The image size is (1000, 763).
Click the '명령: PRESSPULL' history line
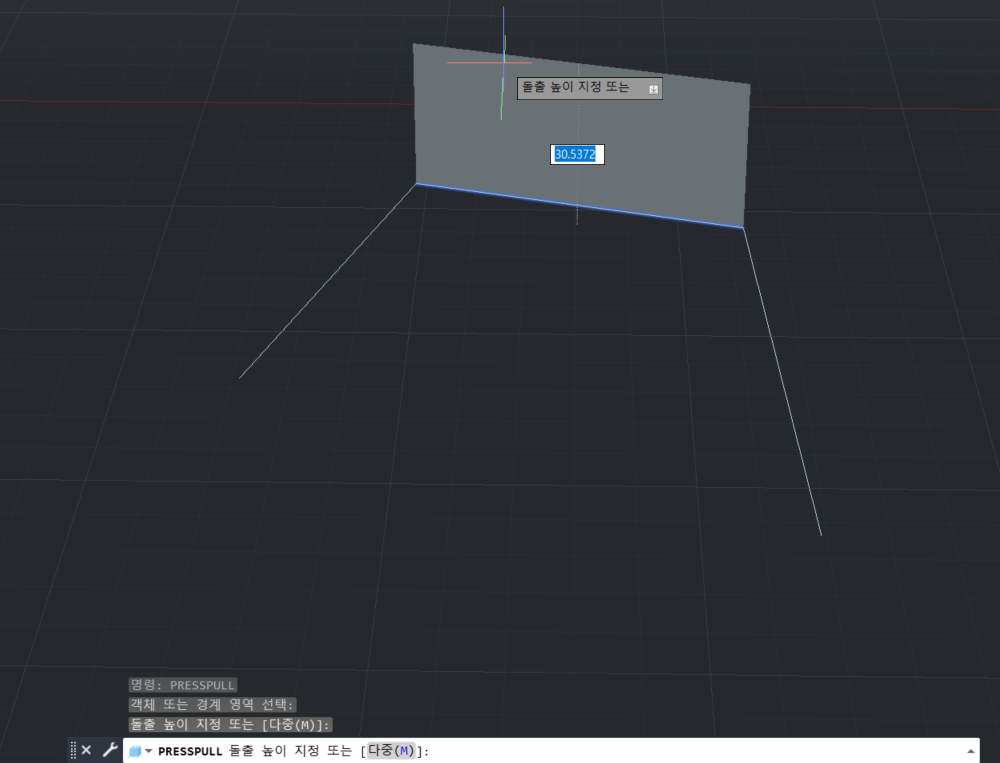pyautogui.click(x=182, y=685)
